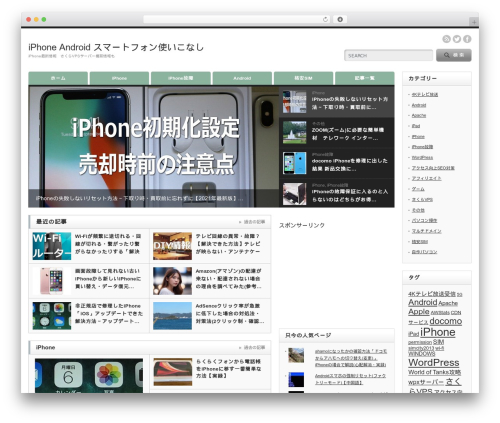Open the Twitter icon in the header
The width and height of the screenshot is (500, 423).
click(457, 39)
